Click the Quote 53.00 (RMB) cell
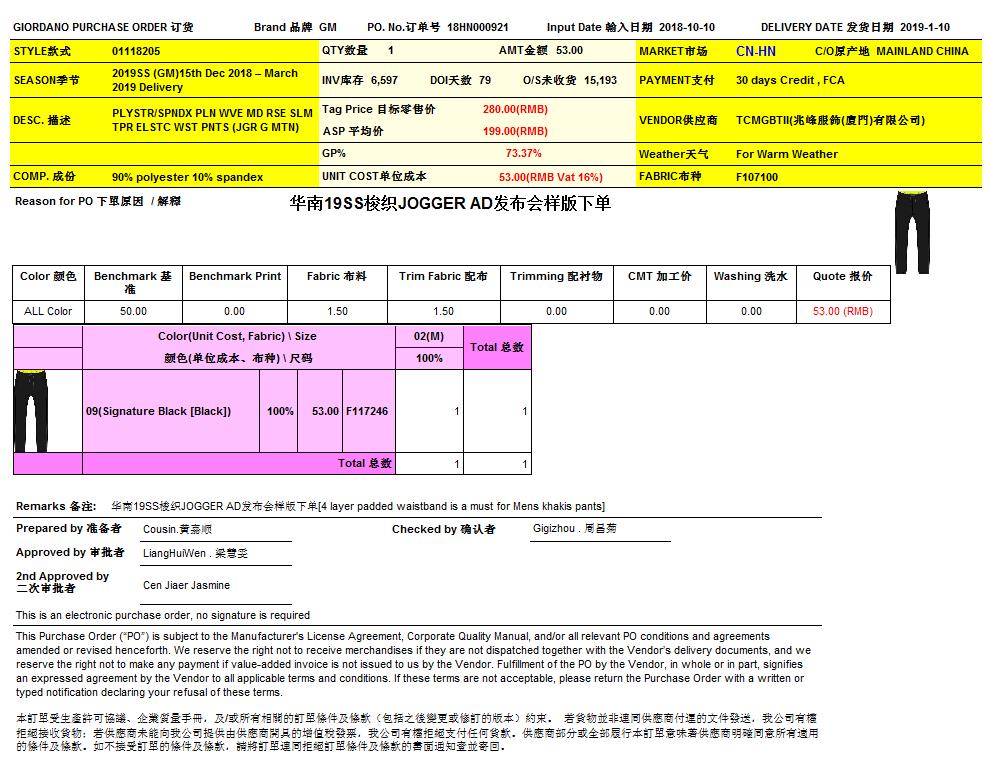This screenshot has height=775, width=990. coord(842,311)
